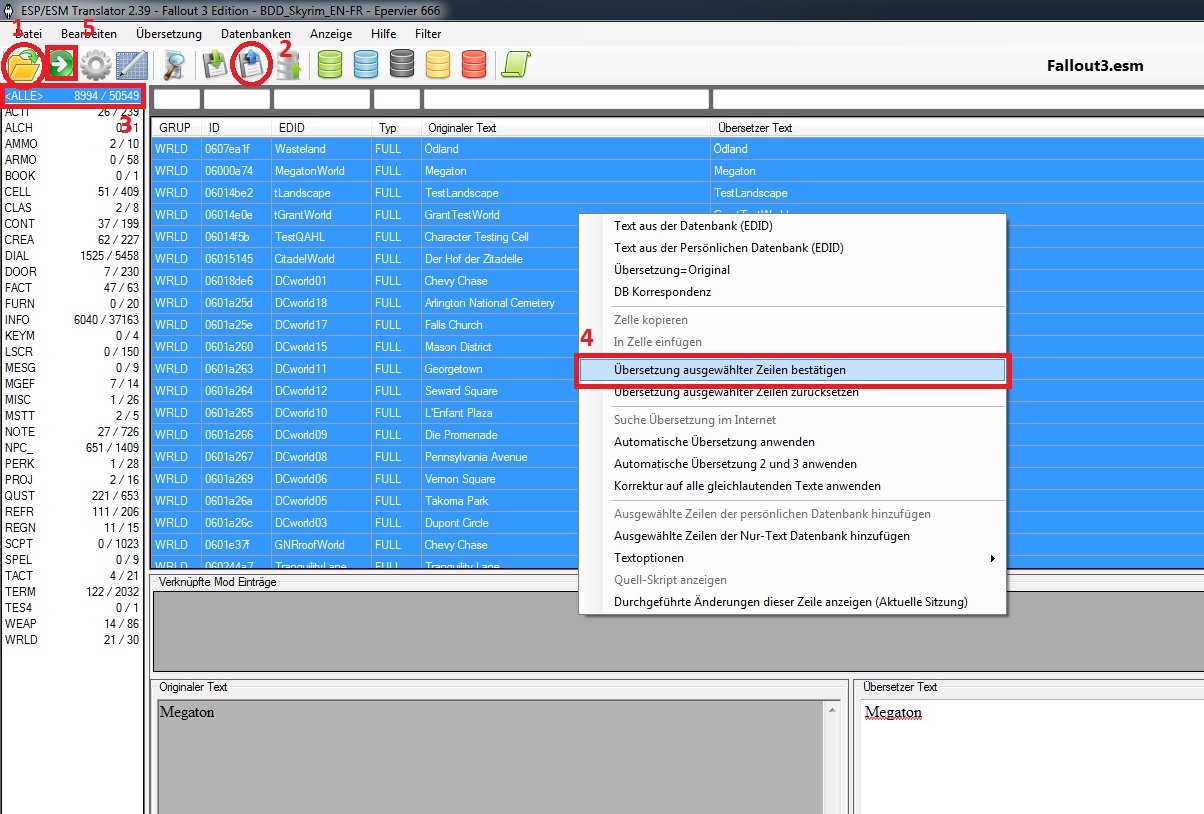
Task: Sort by the GRUP column header
Action: click(x=176, y=128)
